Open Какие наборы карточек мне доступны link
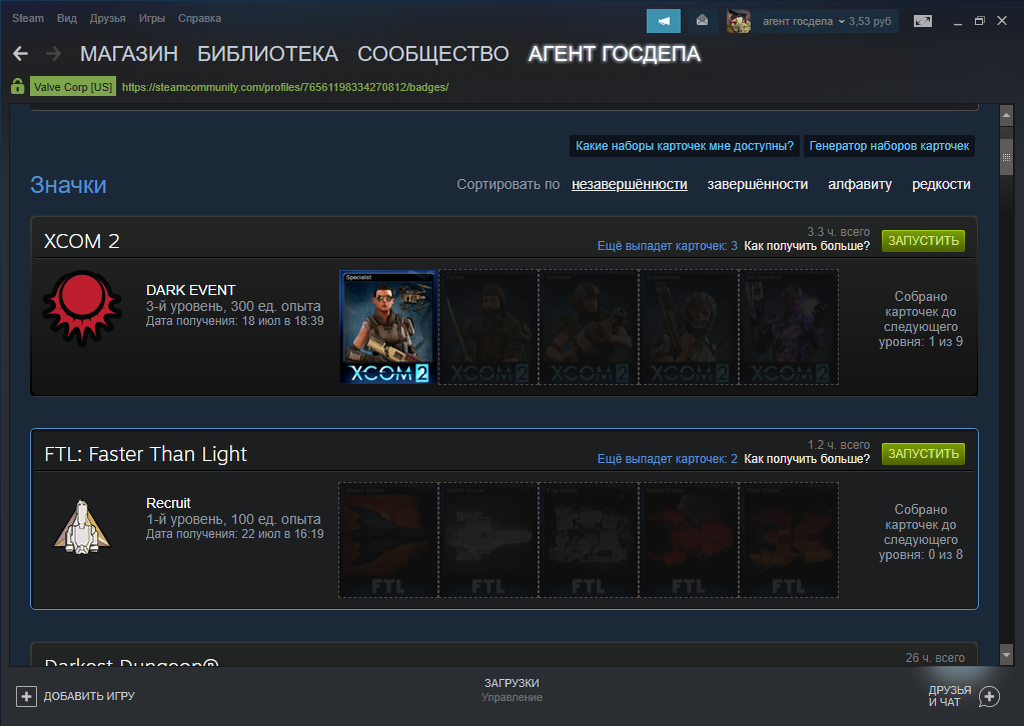 [x=684, y=146]
